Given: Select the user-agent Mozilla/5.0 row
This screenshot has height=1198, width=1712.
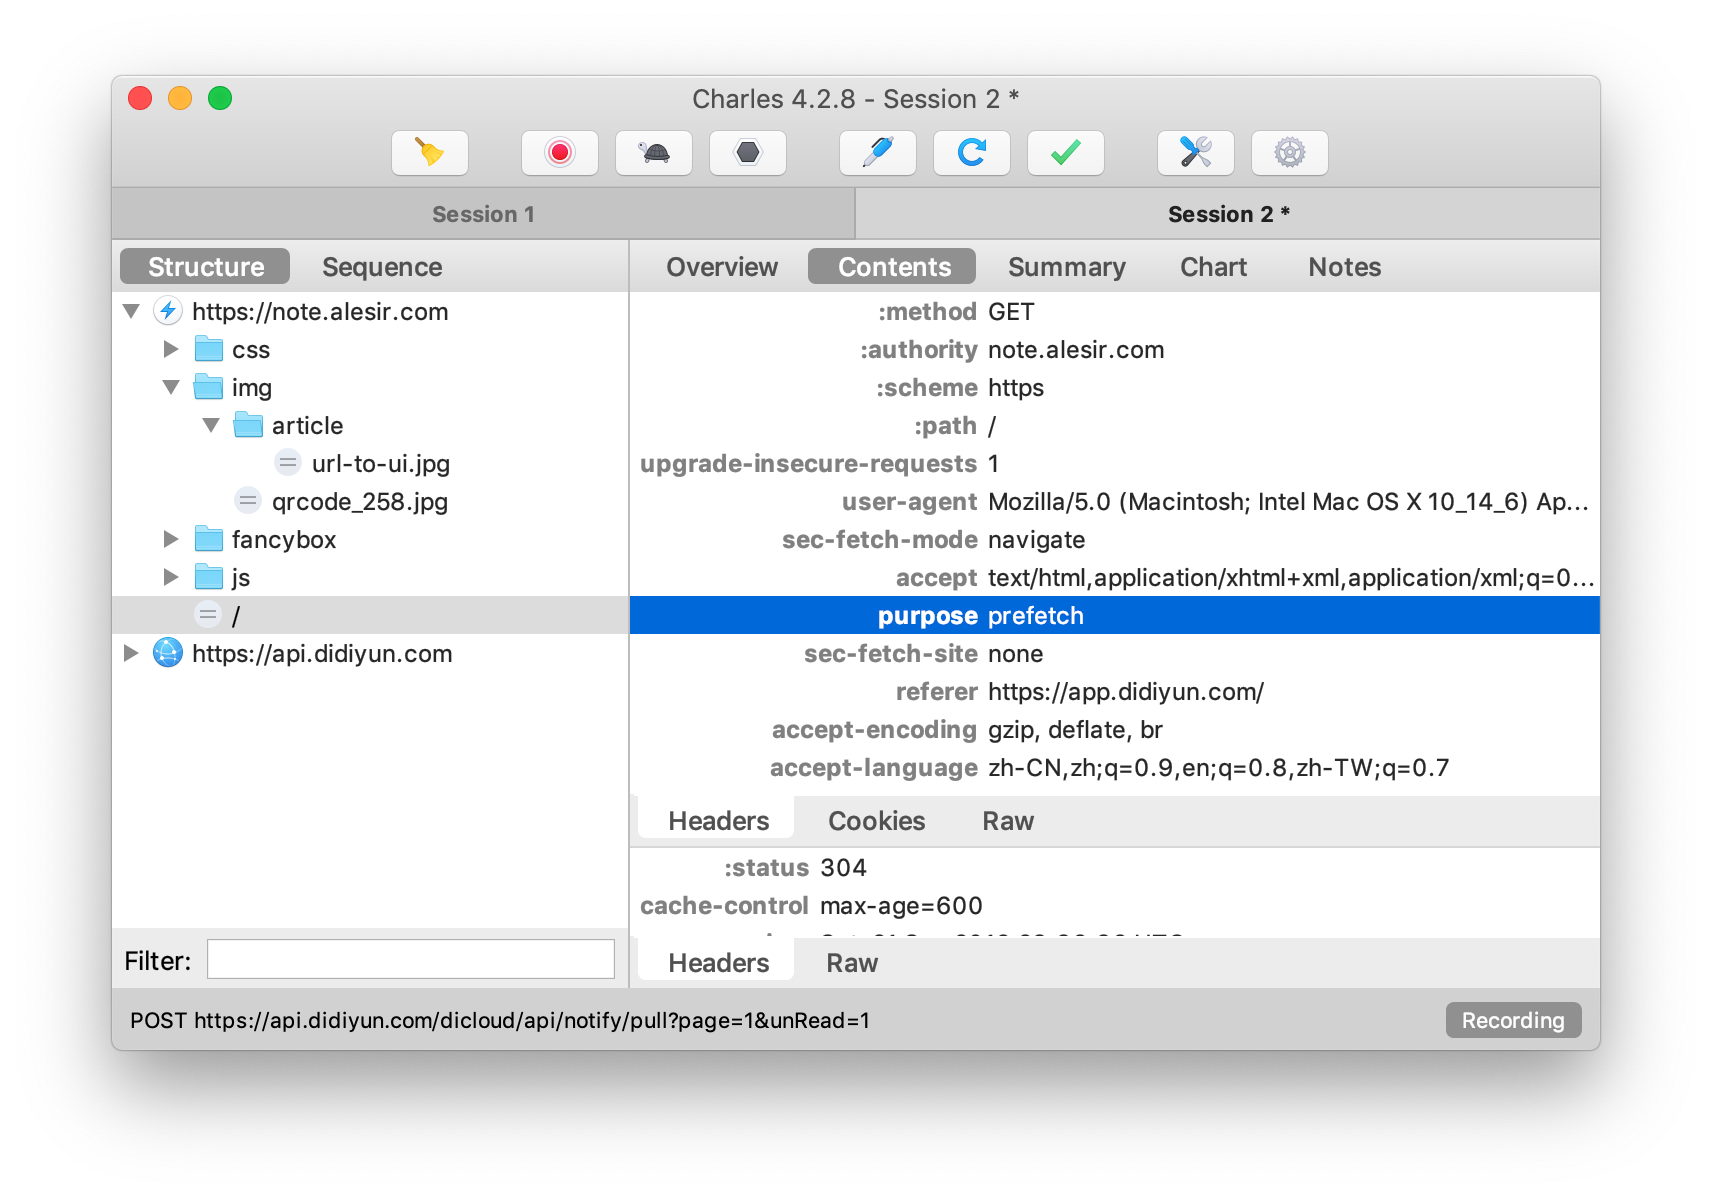Looking at the screenshot, I should click(1115, 501).
